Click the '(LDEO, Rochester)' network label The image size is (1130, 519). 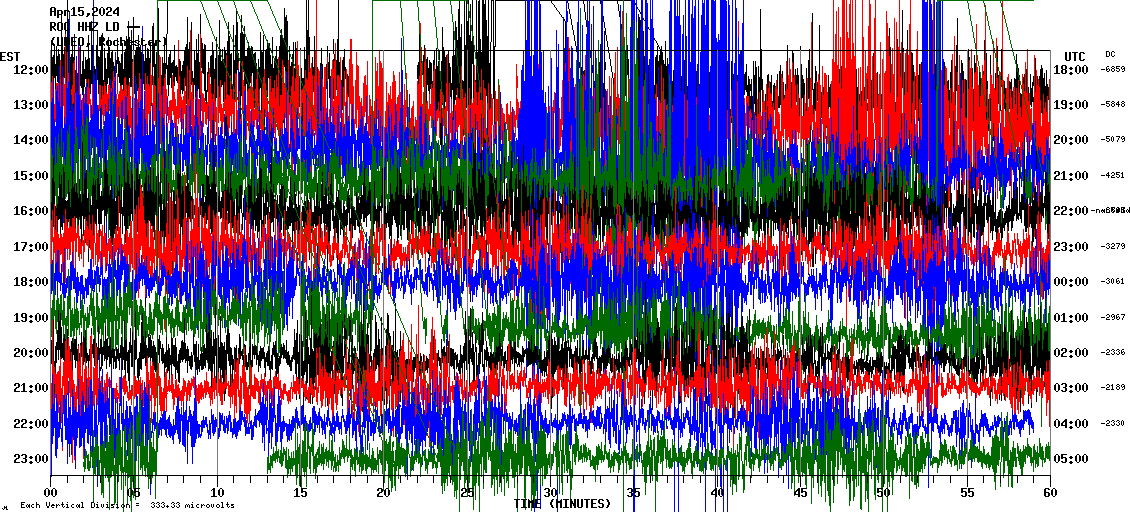tap(108, 42)
